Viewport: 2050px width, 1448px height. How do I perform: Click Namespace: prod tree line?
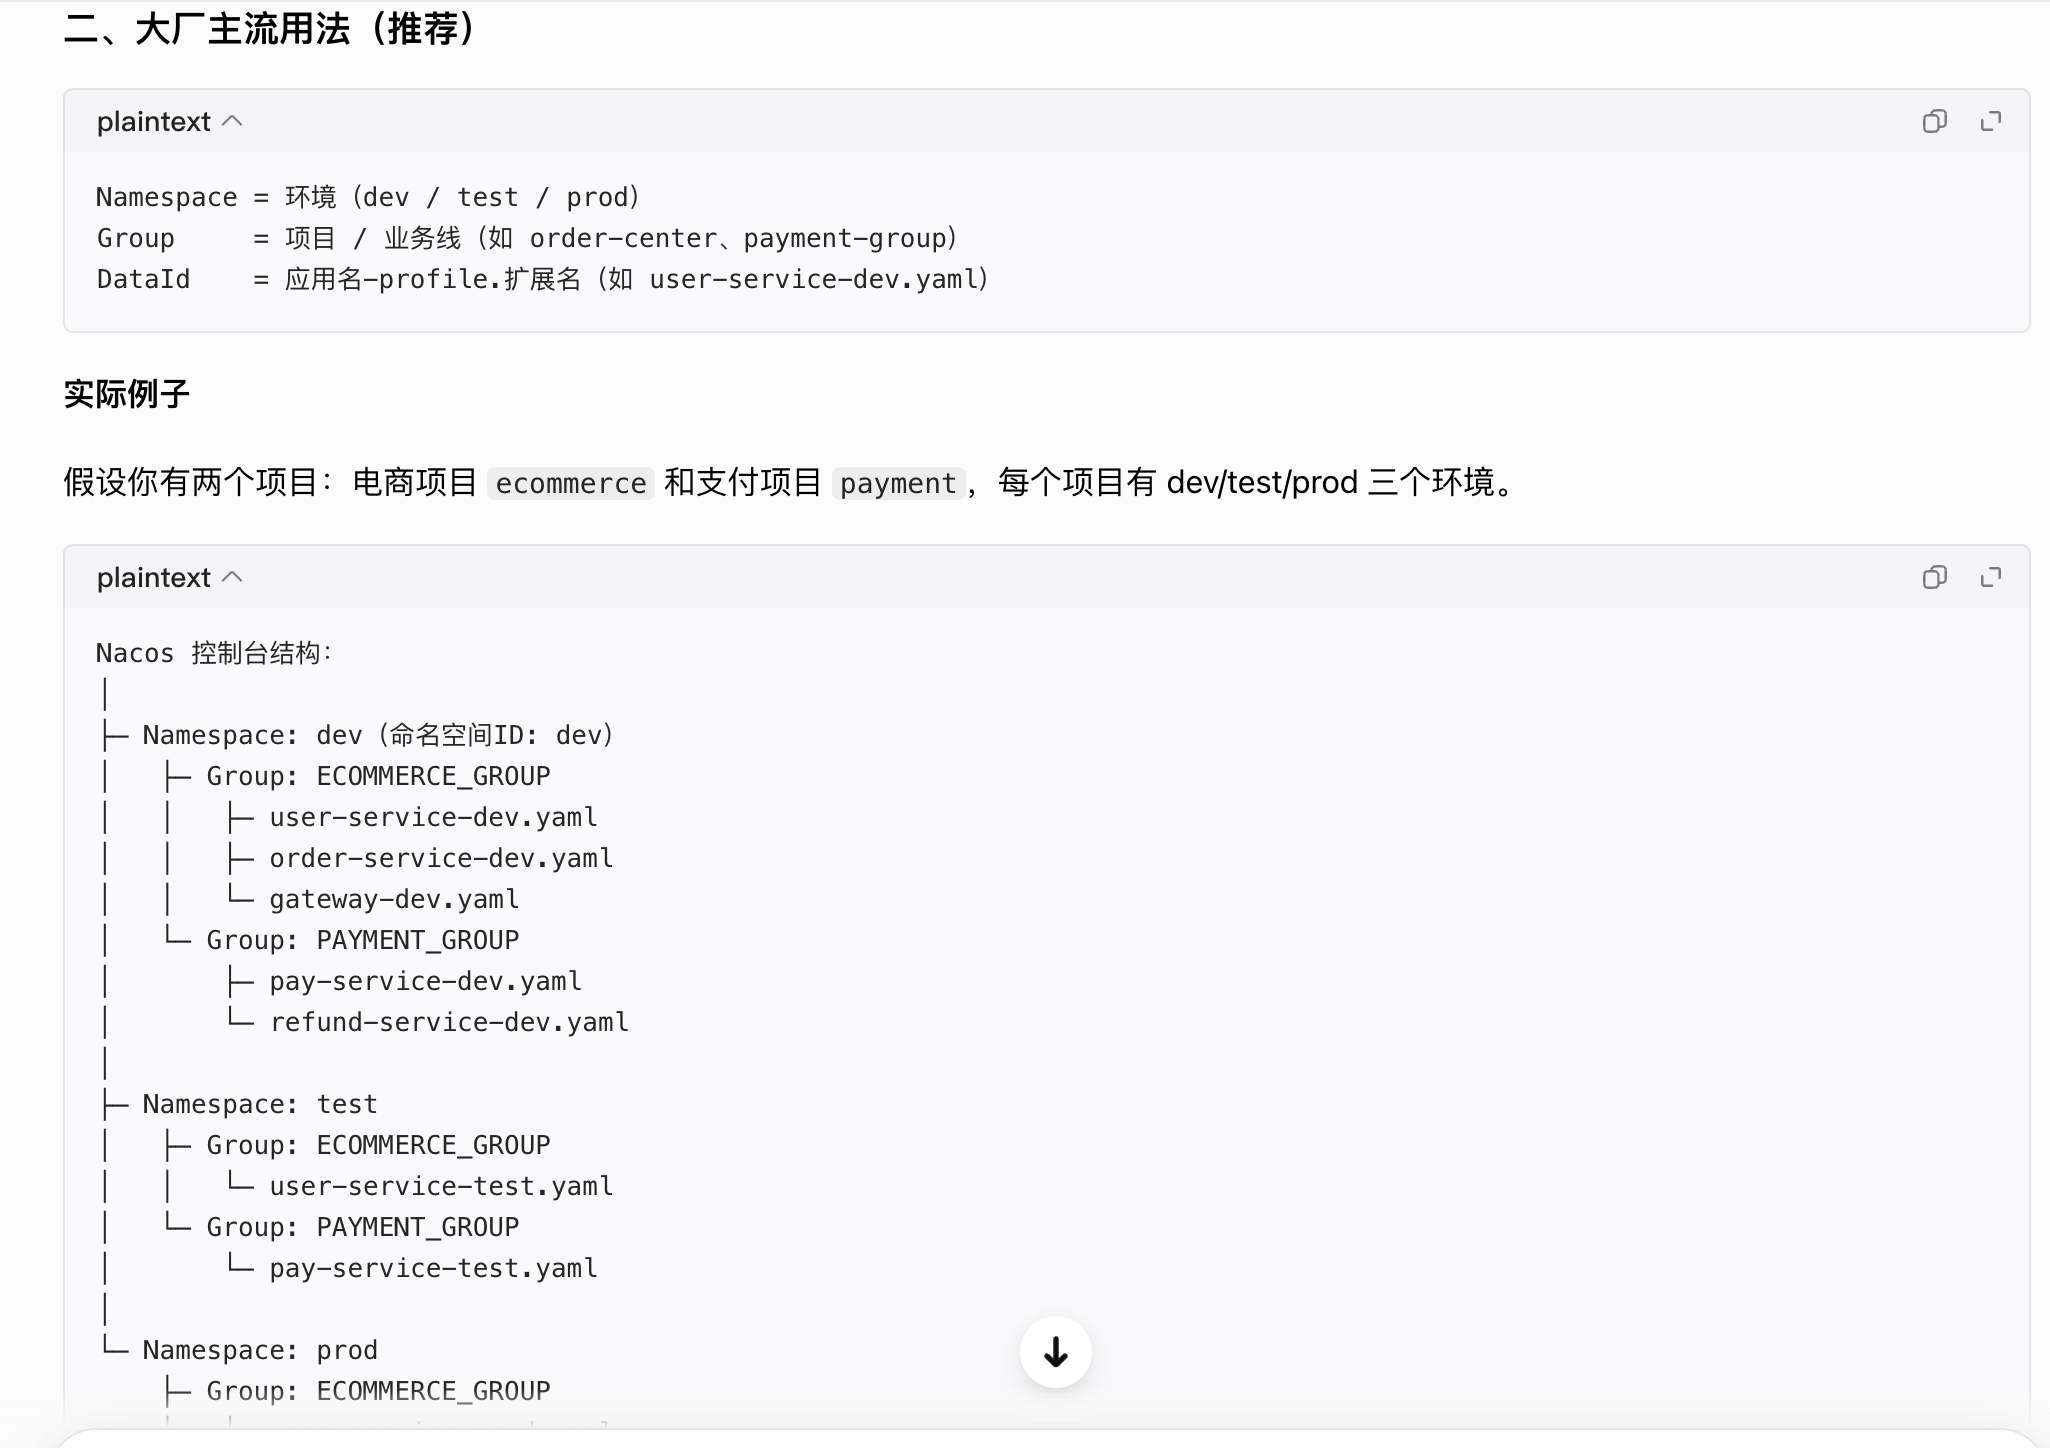pyautogui.click(x=260, y=1350)
